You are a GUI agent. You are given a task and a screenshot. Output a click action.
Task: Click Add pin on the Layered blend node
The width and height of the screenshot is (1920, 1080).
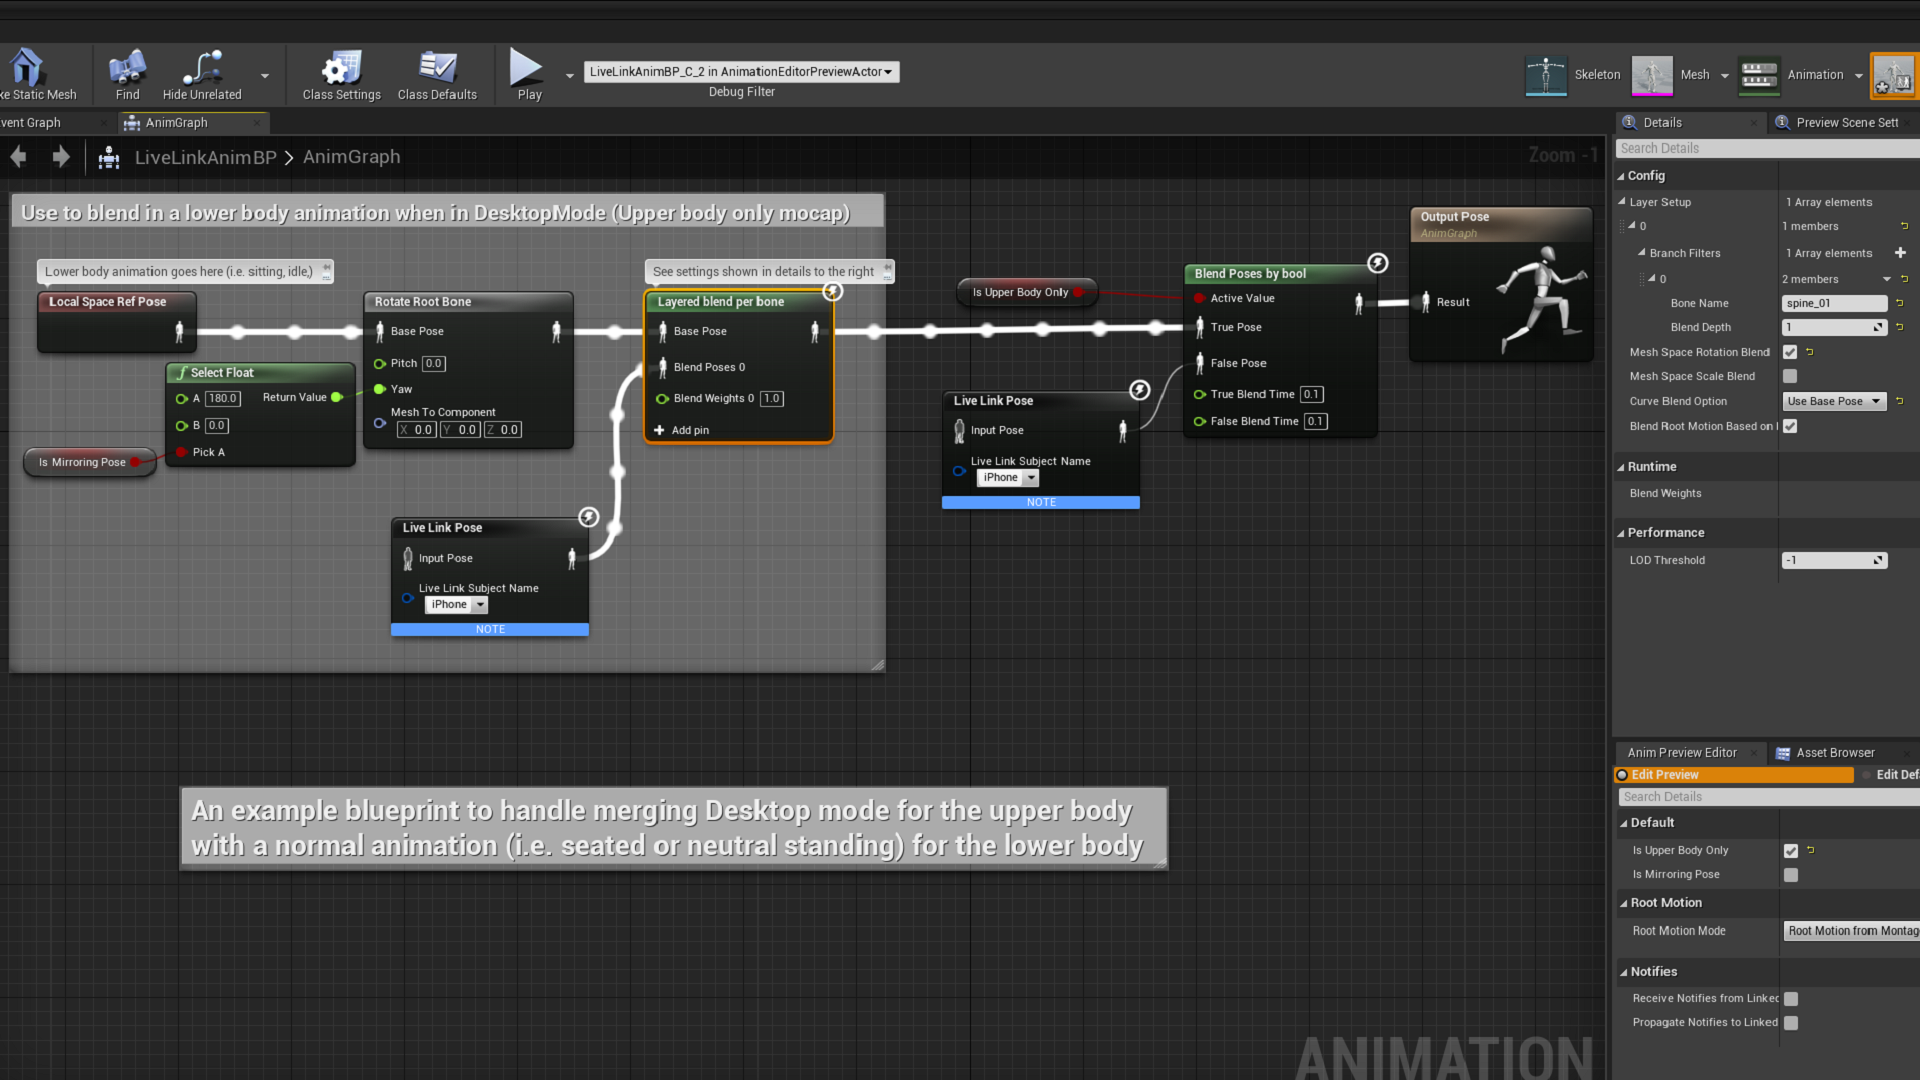[682, 430]
